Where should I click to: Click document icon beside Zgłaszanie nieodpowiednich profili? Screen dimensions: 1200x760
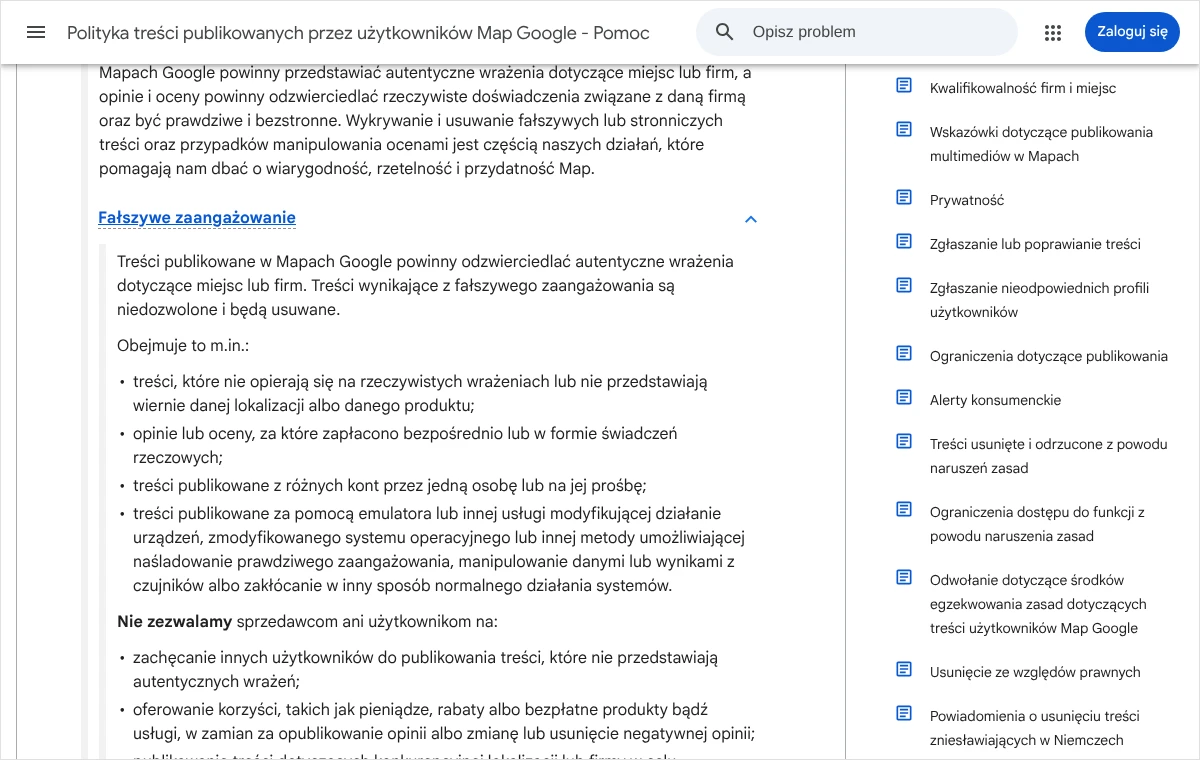904,286
